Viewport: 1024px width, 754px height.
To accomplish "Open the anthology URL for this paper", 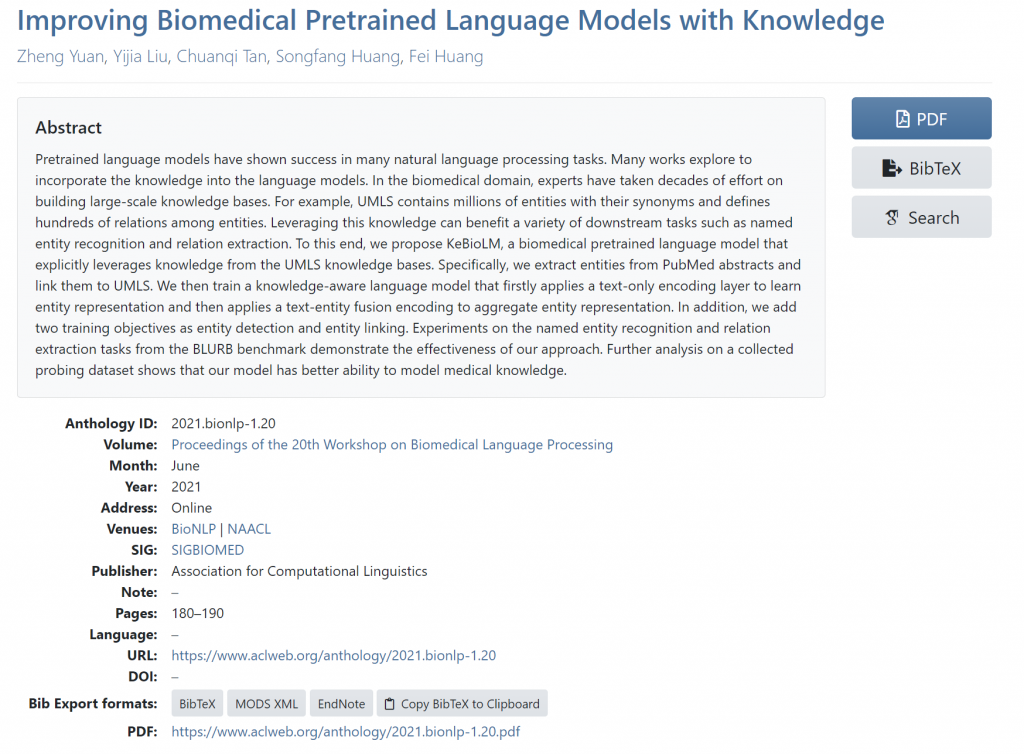I will coord(333,656).
